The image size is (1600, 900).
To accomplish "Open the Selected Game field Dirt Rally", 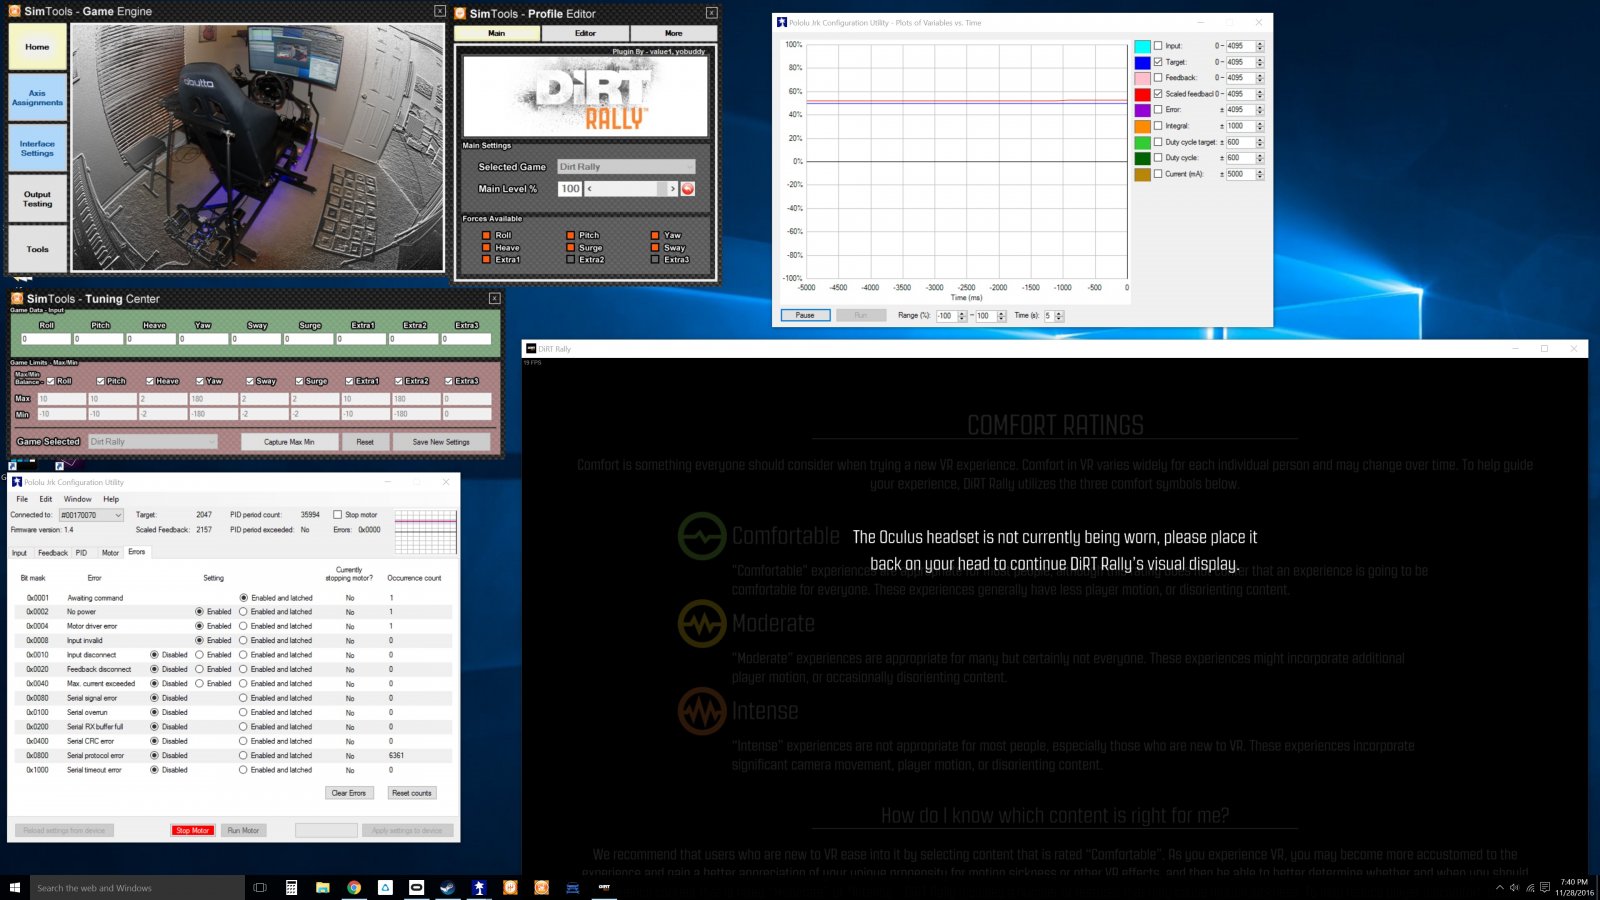I will [626, 167].
